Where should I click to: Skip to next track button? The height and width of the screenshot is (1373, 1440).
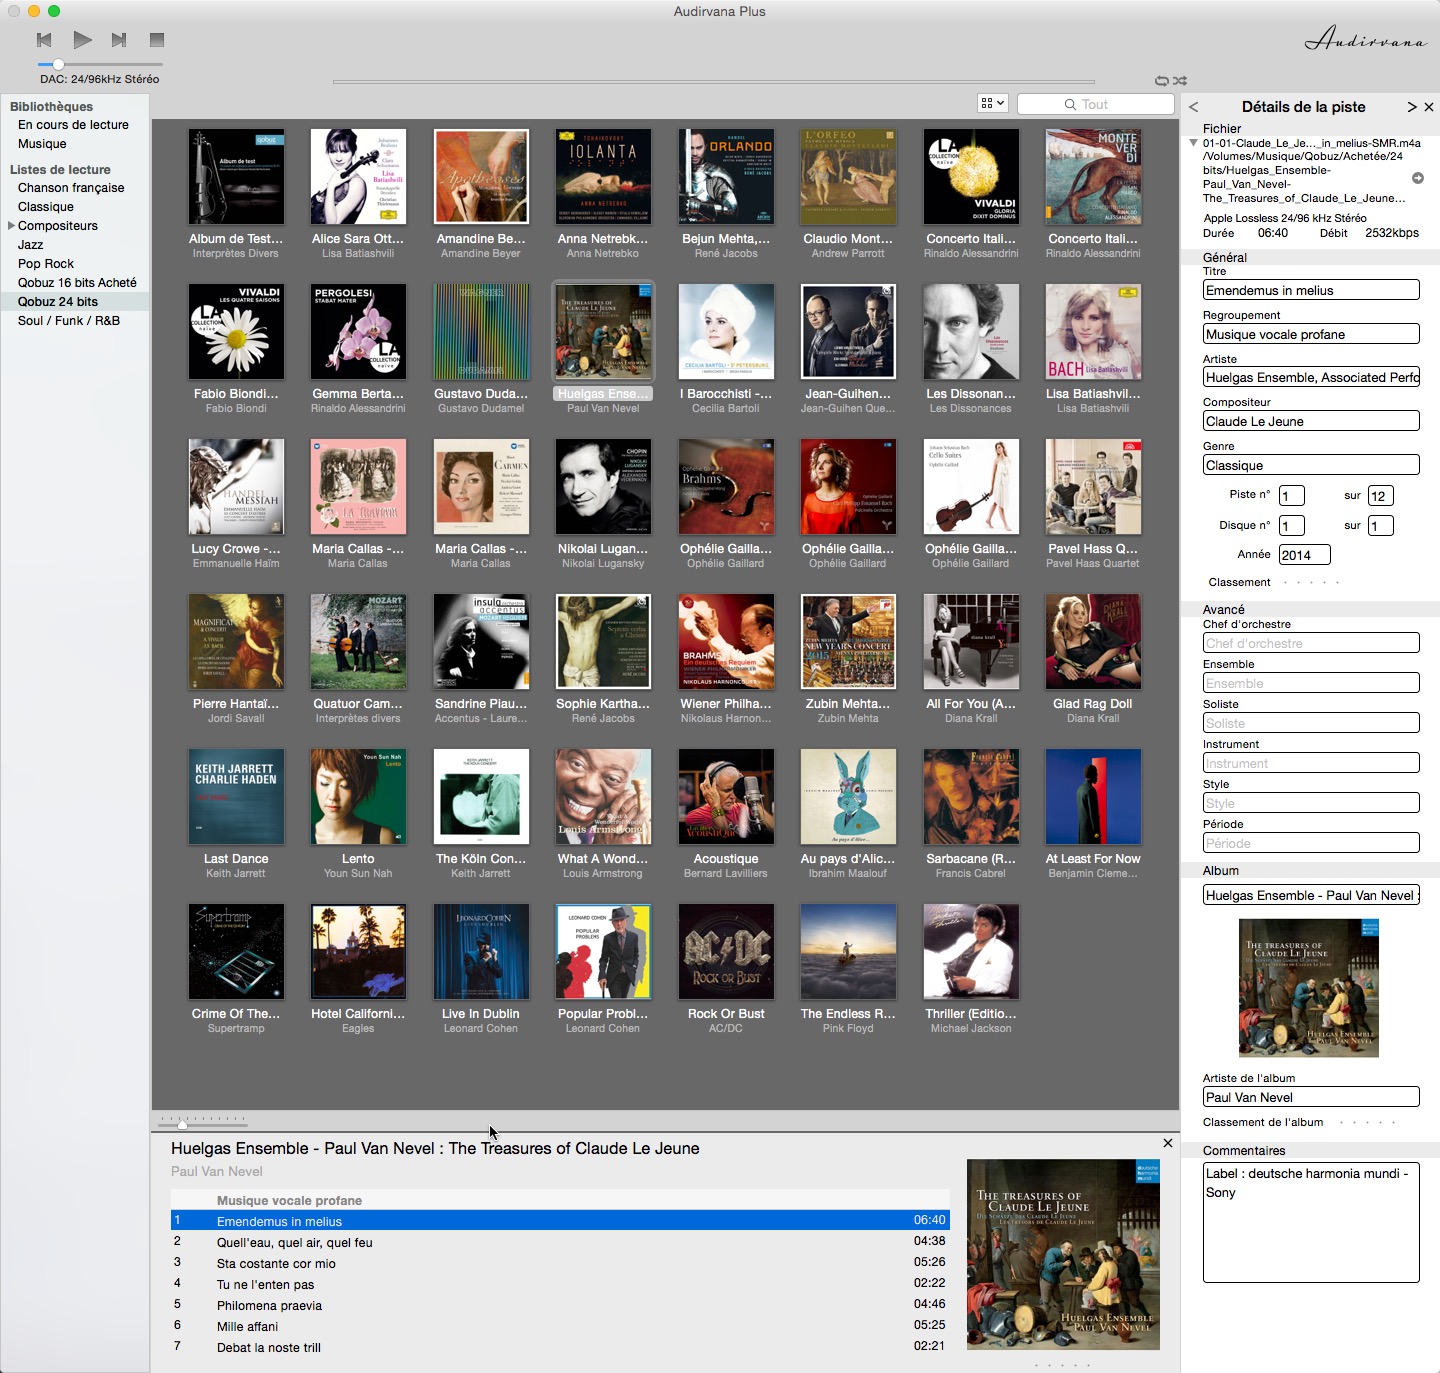point(119,40)
